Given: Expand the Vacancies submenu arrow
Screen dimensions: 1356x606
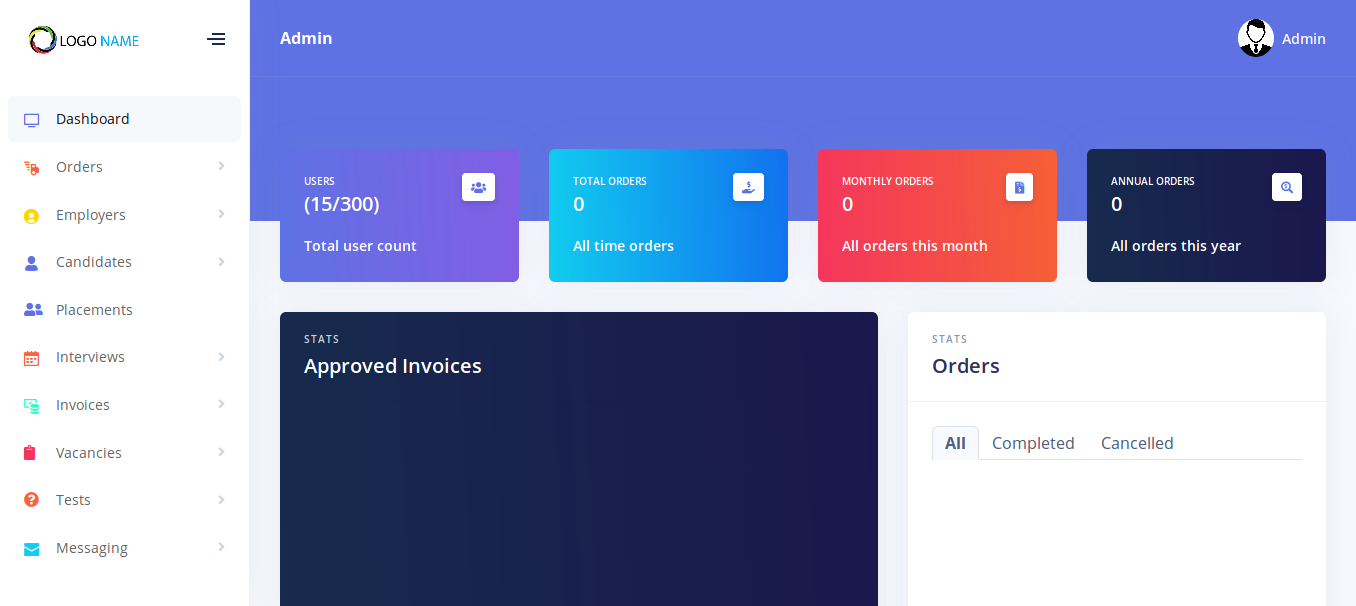Looking at the screenshot, I should 221,452.
